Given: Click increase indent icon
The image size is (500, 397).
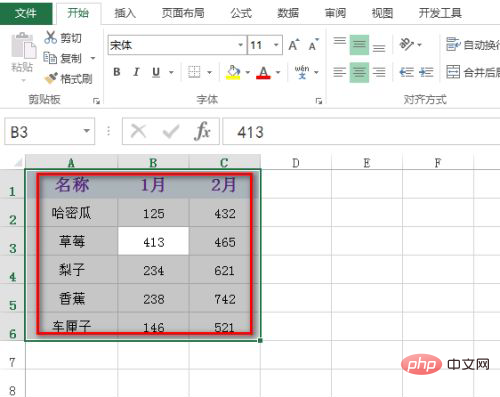Looking at the screenshot, I should coord(426,72).
